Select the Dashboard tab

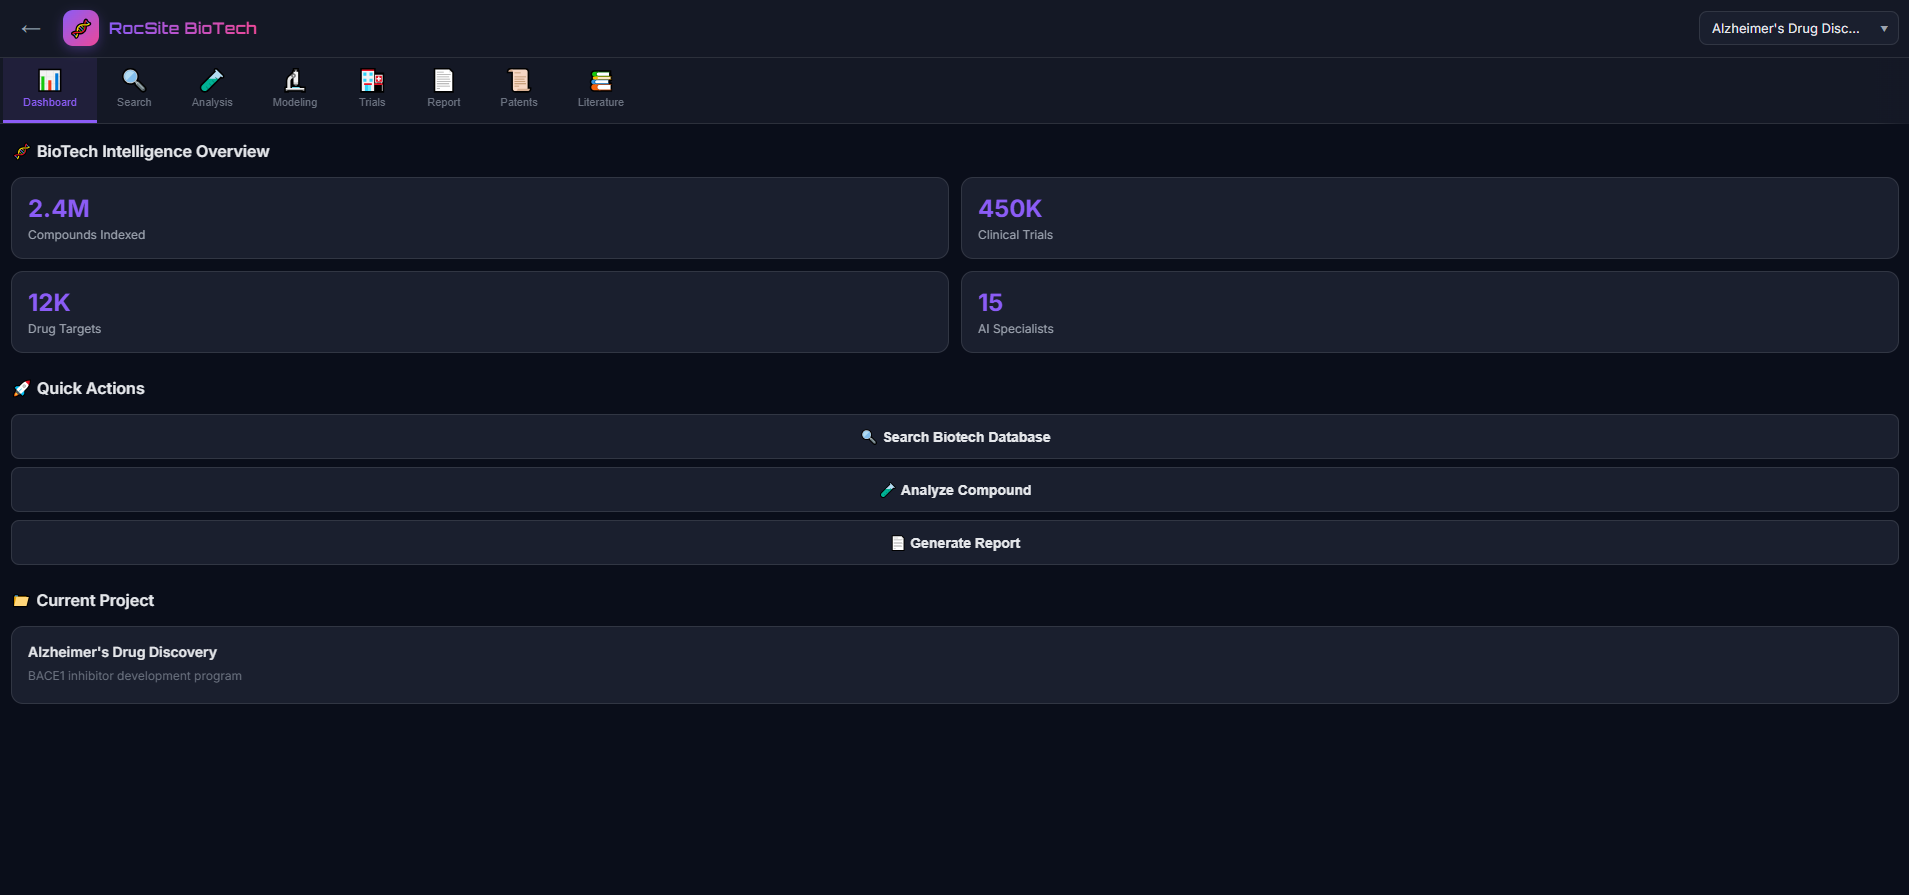click(50, 88)
